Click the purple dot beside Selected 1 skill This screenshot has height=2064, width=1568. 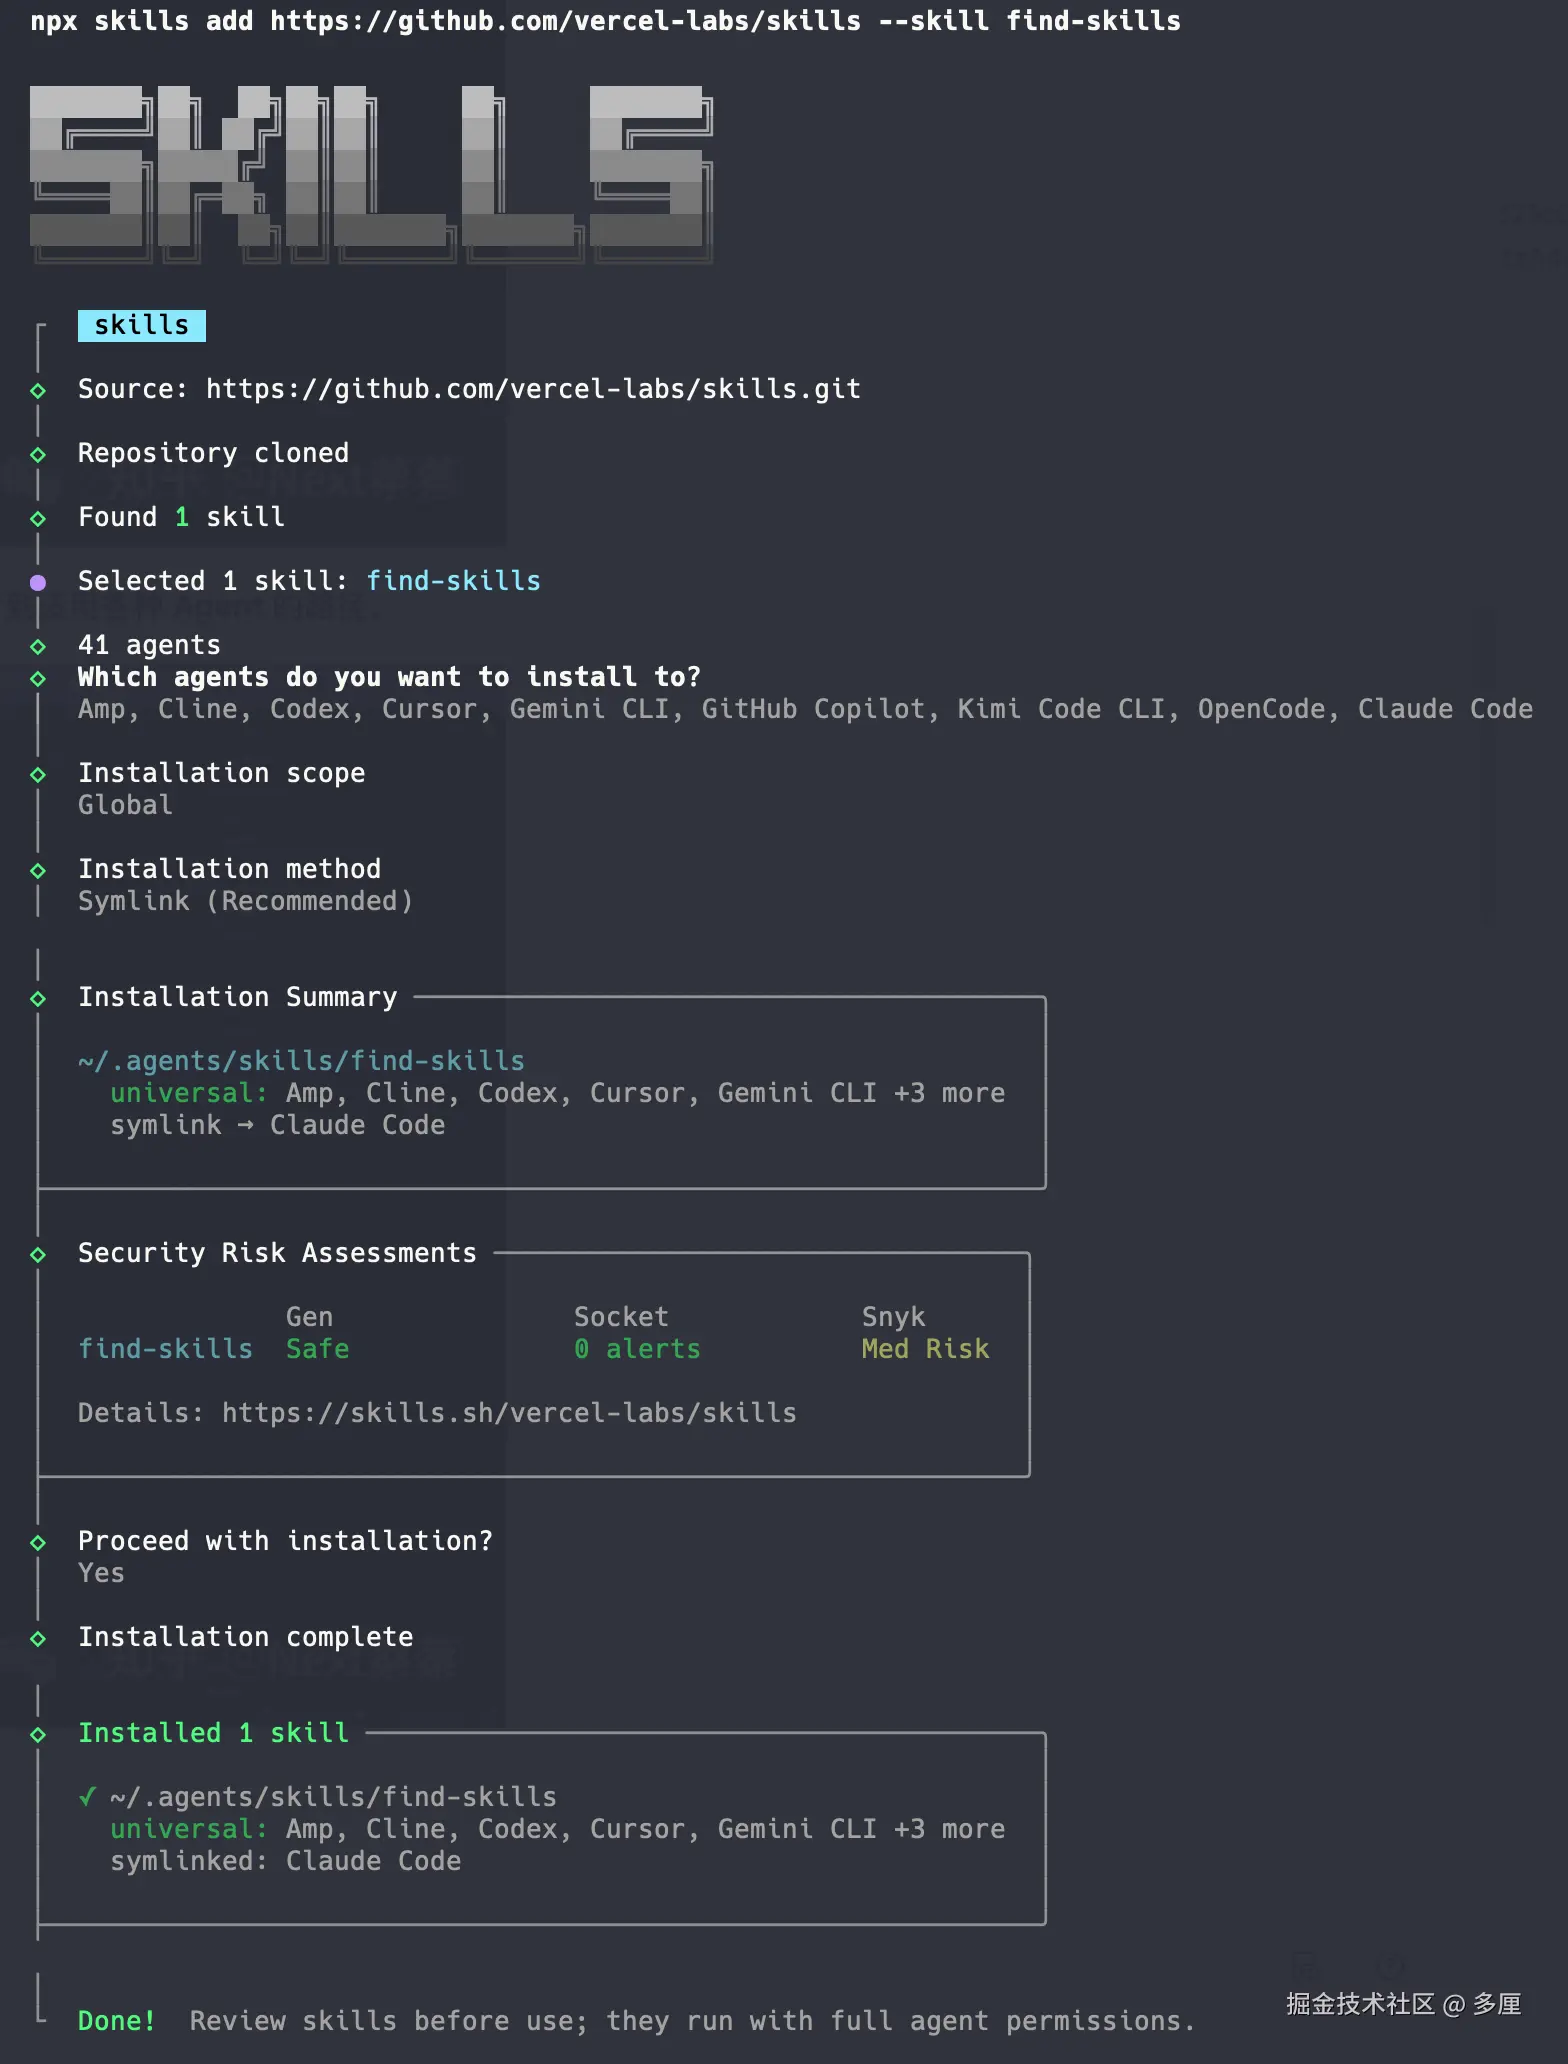38,582
